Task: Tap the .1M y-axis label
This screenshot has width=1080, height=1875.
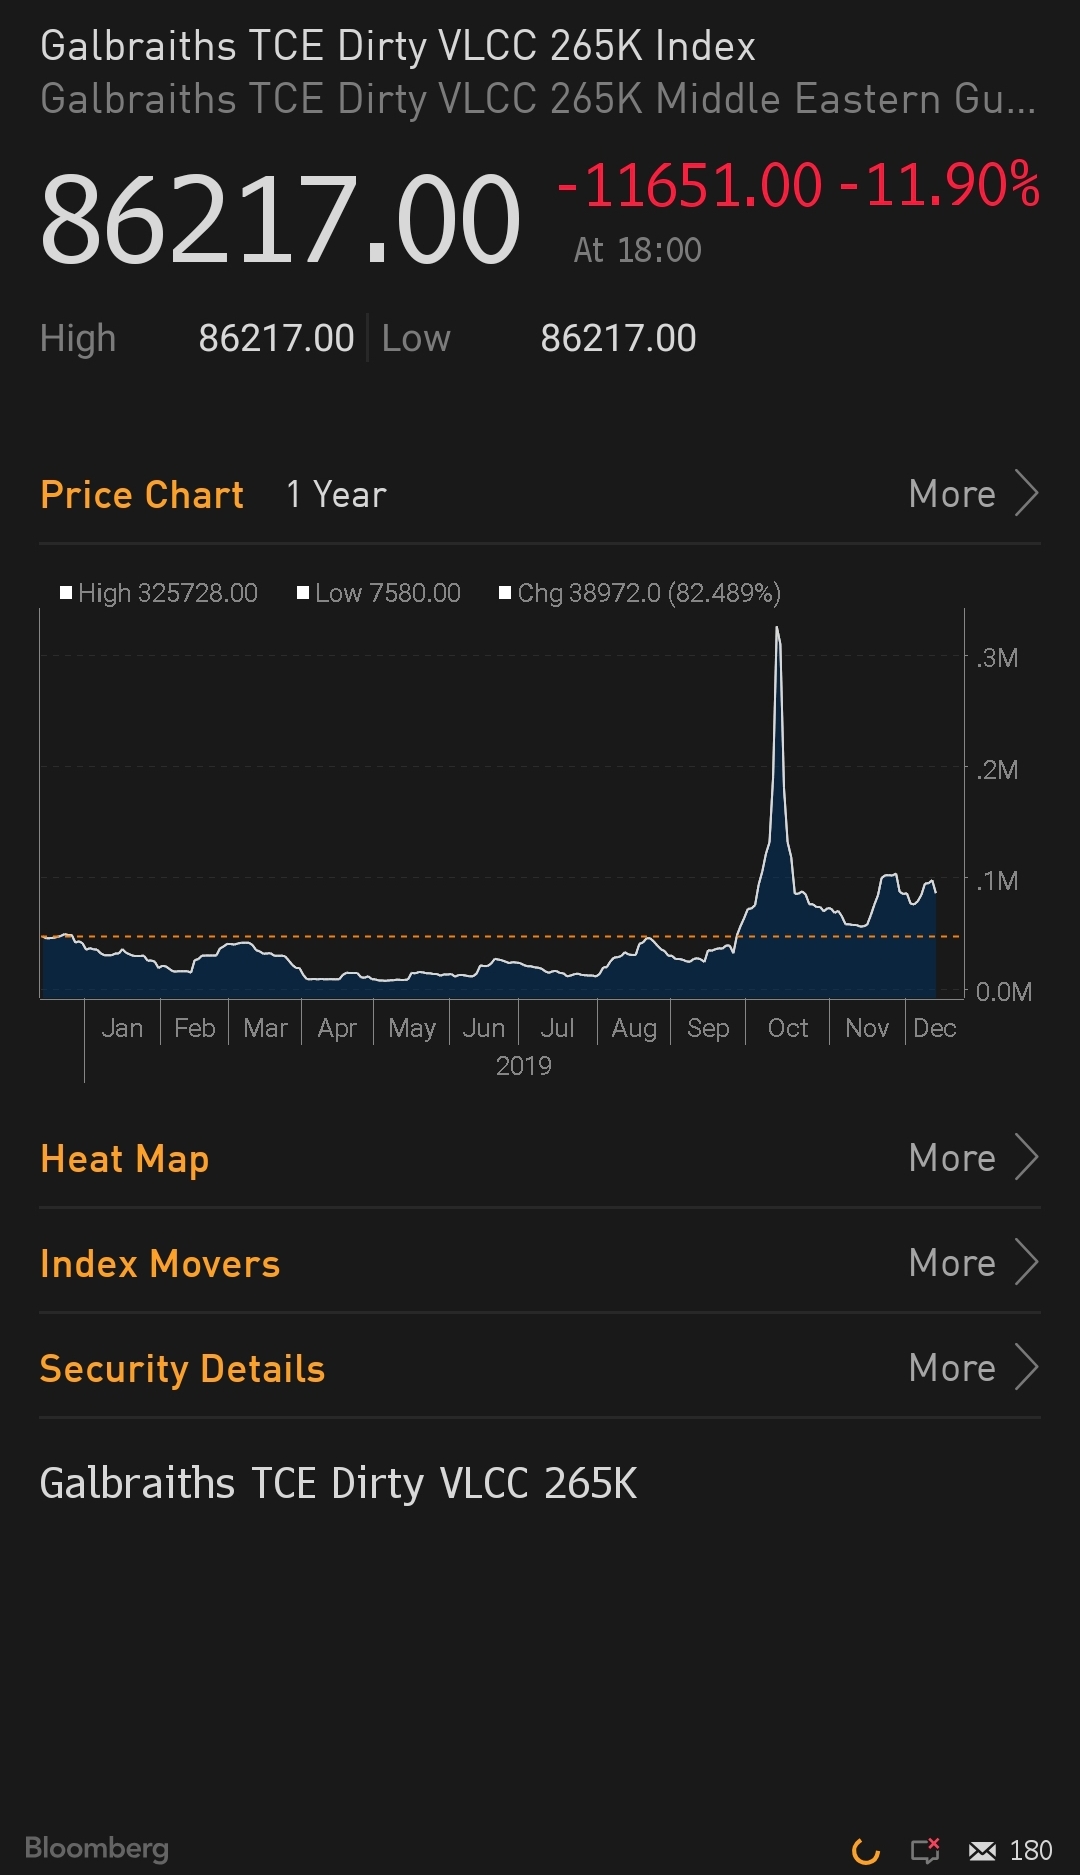Action: pos(997,881)
